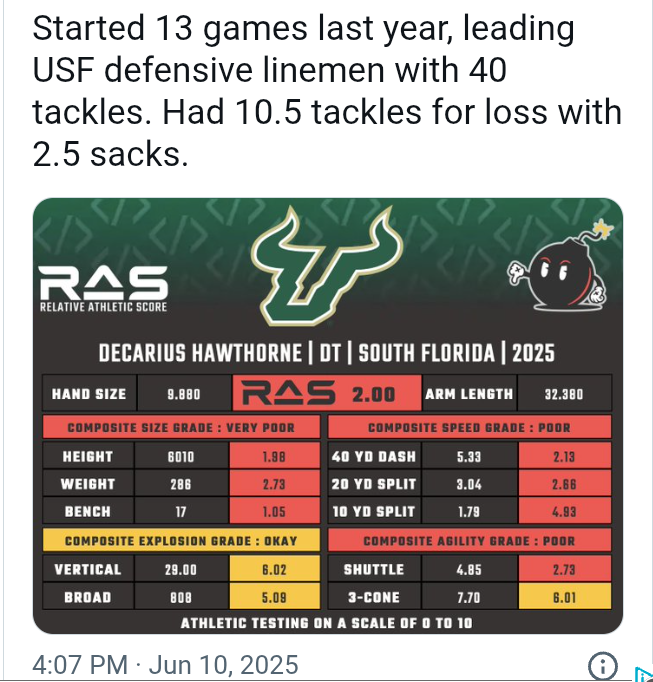The height and width of the screenshot is (682, 653).
Task: Click the RAS Relative Athletic Score logo
Action: (x=103, y=289)
